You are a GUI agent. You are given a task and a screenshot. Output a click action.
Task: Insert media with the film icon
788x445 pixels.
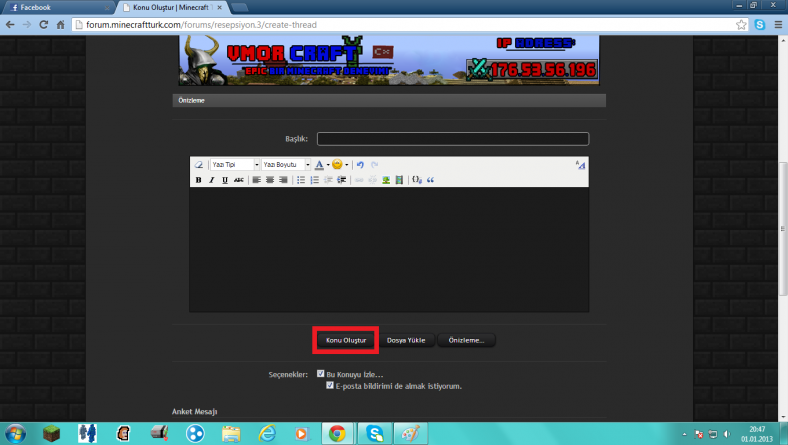[399, 180]
